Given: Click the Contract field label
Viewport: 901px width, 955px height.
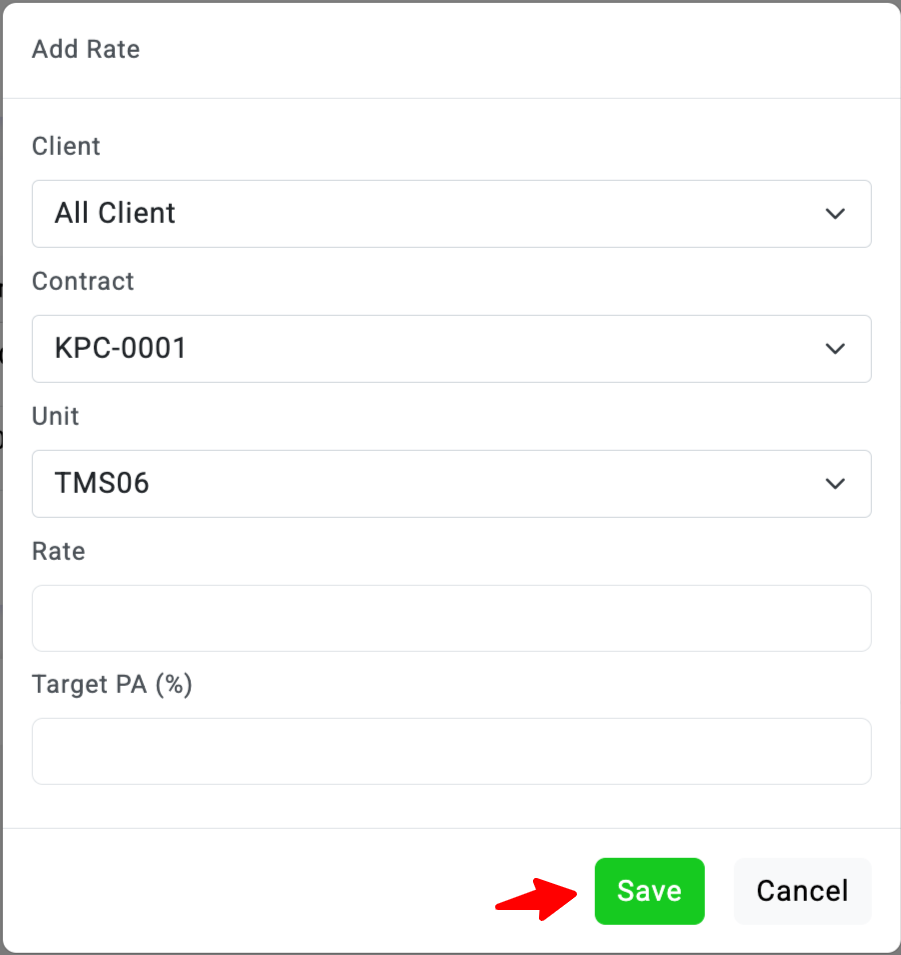Looking at the screenshot, I should click(83, 281).
